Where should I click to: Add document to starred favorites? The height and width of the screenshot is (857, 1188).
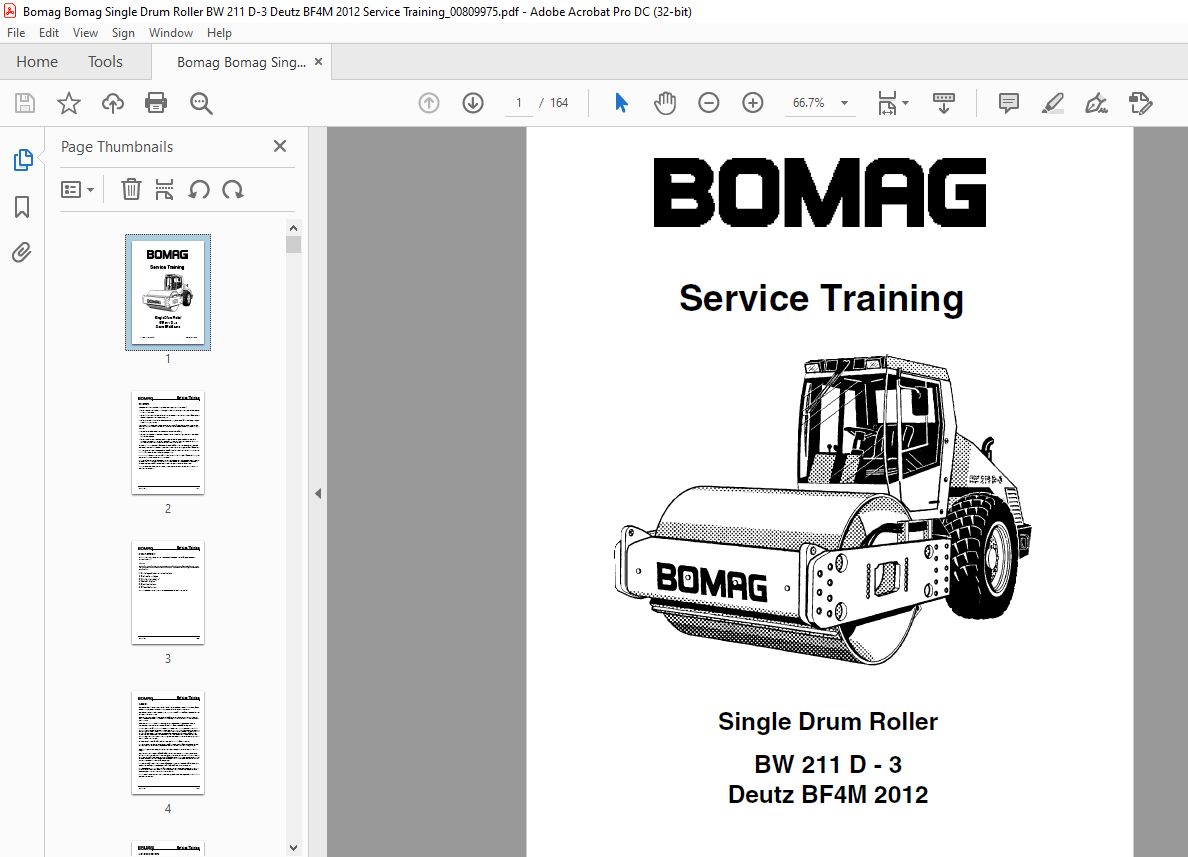tap(69, 103)
